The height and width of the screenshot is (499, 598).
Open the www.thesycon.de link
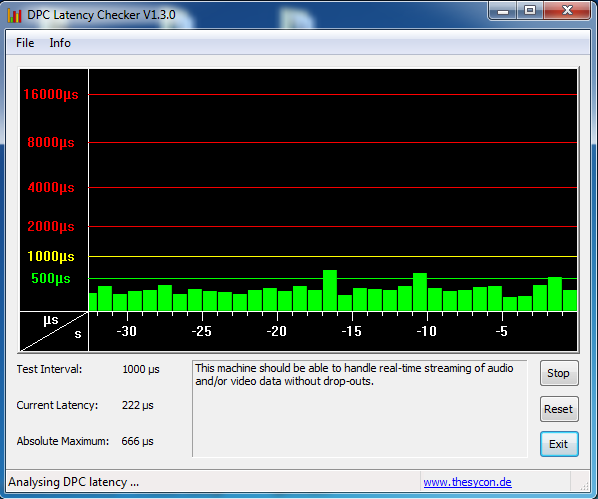coord(467,482)
